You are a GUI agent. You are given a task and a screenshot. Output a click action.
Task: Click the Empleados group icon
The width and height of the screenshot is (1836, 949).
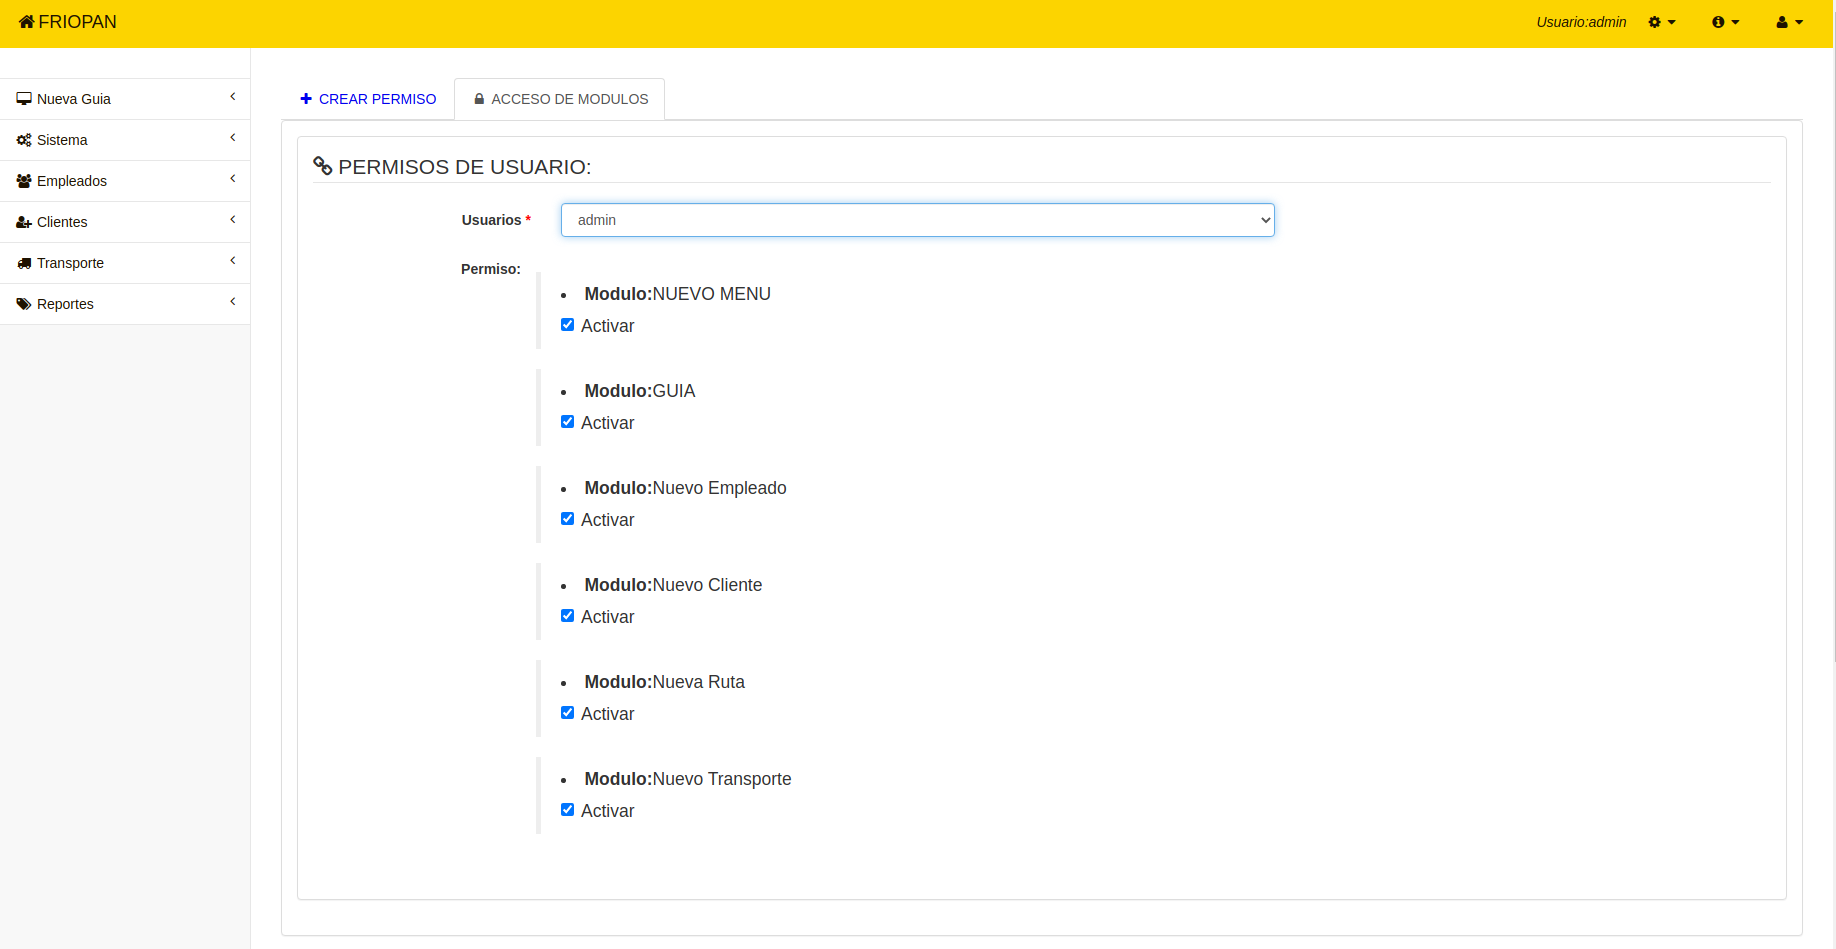click(x=24, y=181)
